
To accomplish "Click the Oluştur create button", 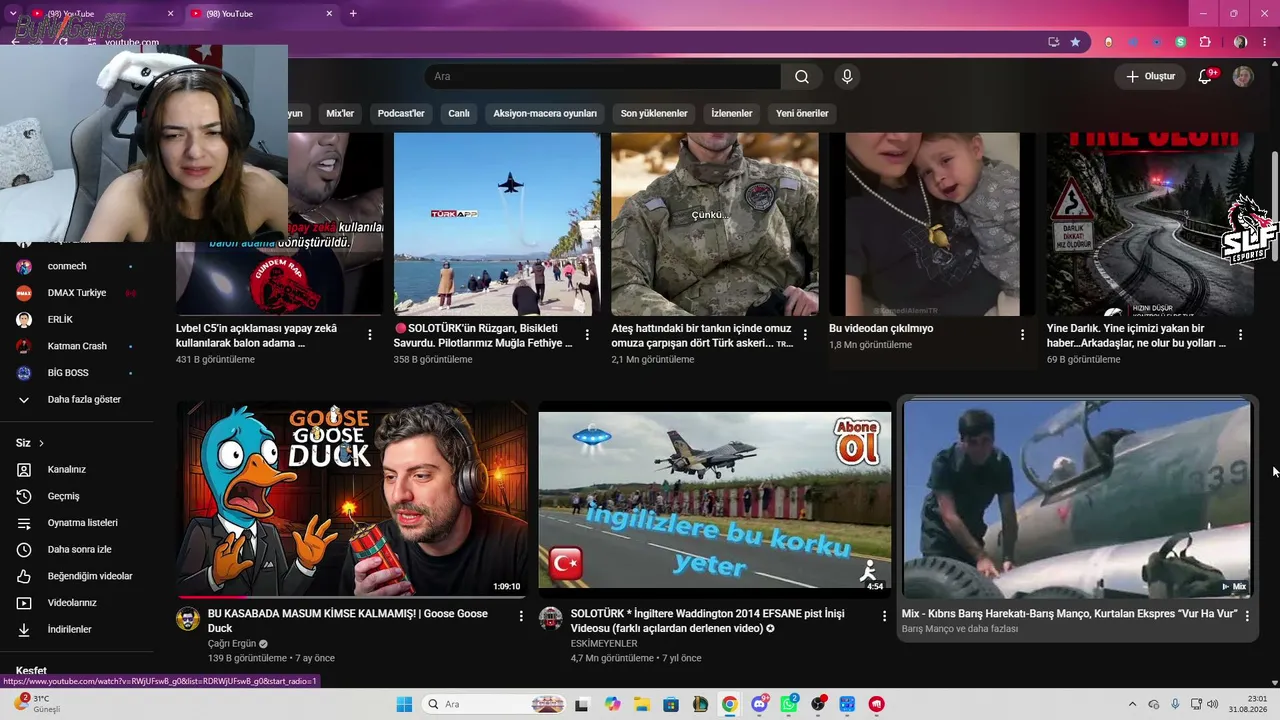I will coord(1150,77).
